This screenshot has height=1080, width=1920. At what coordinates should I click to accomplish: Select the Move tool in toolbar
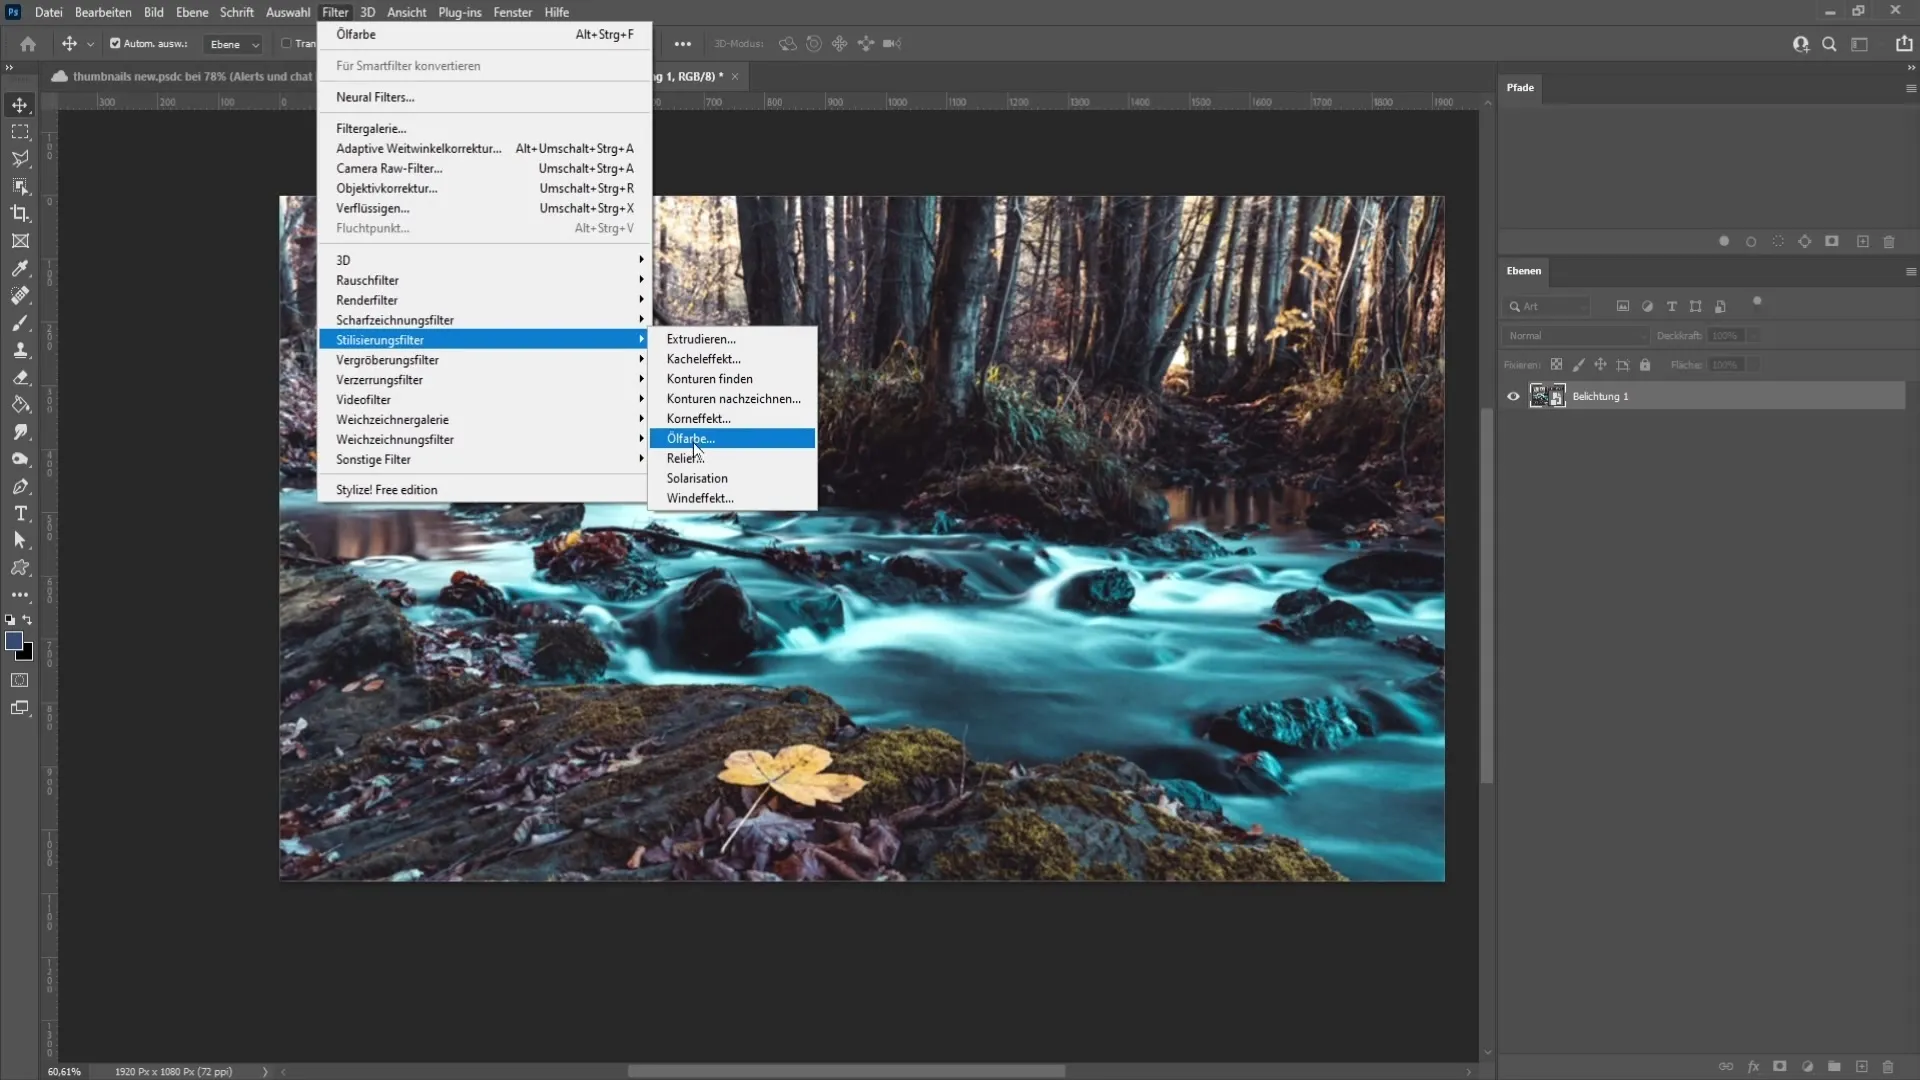(x=20, y=103)
